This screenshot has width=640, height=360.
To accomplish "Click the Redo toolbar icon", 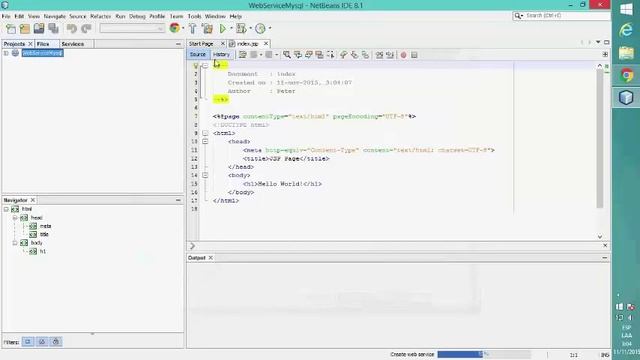I will [86, 29].
